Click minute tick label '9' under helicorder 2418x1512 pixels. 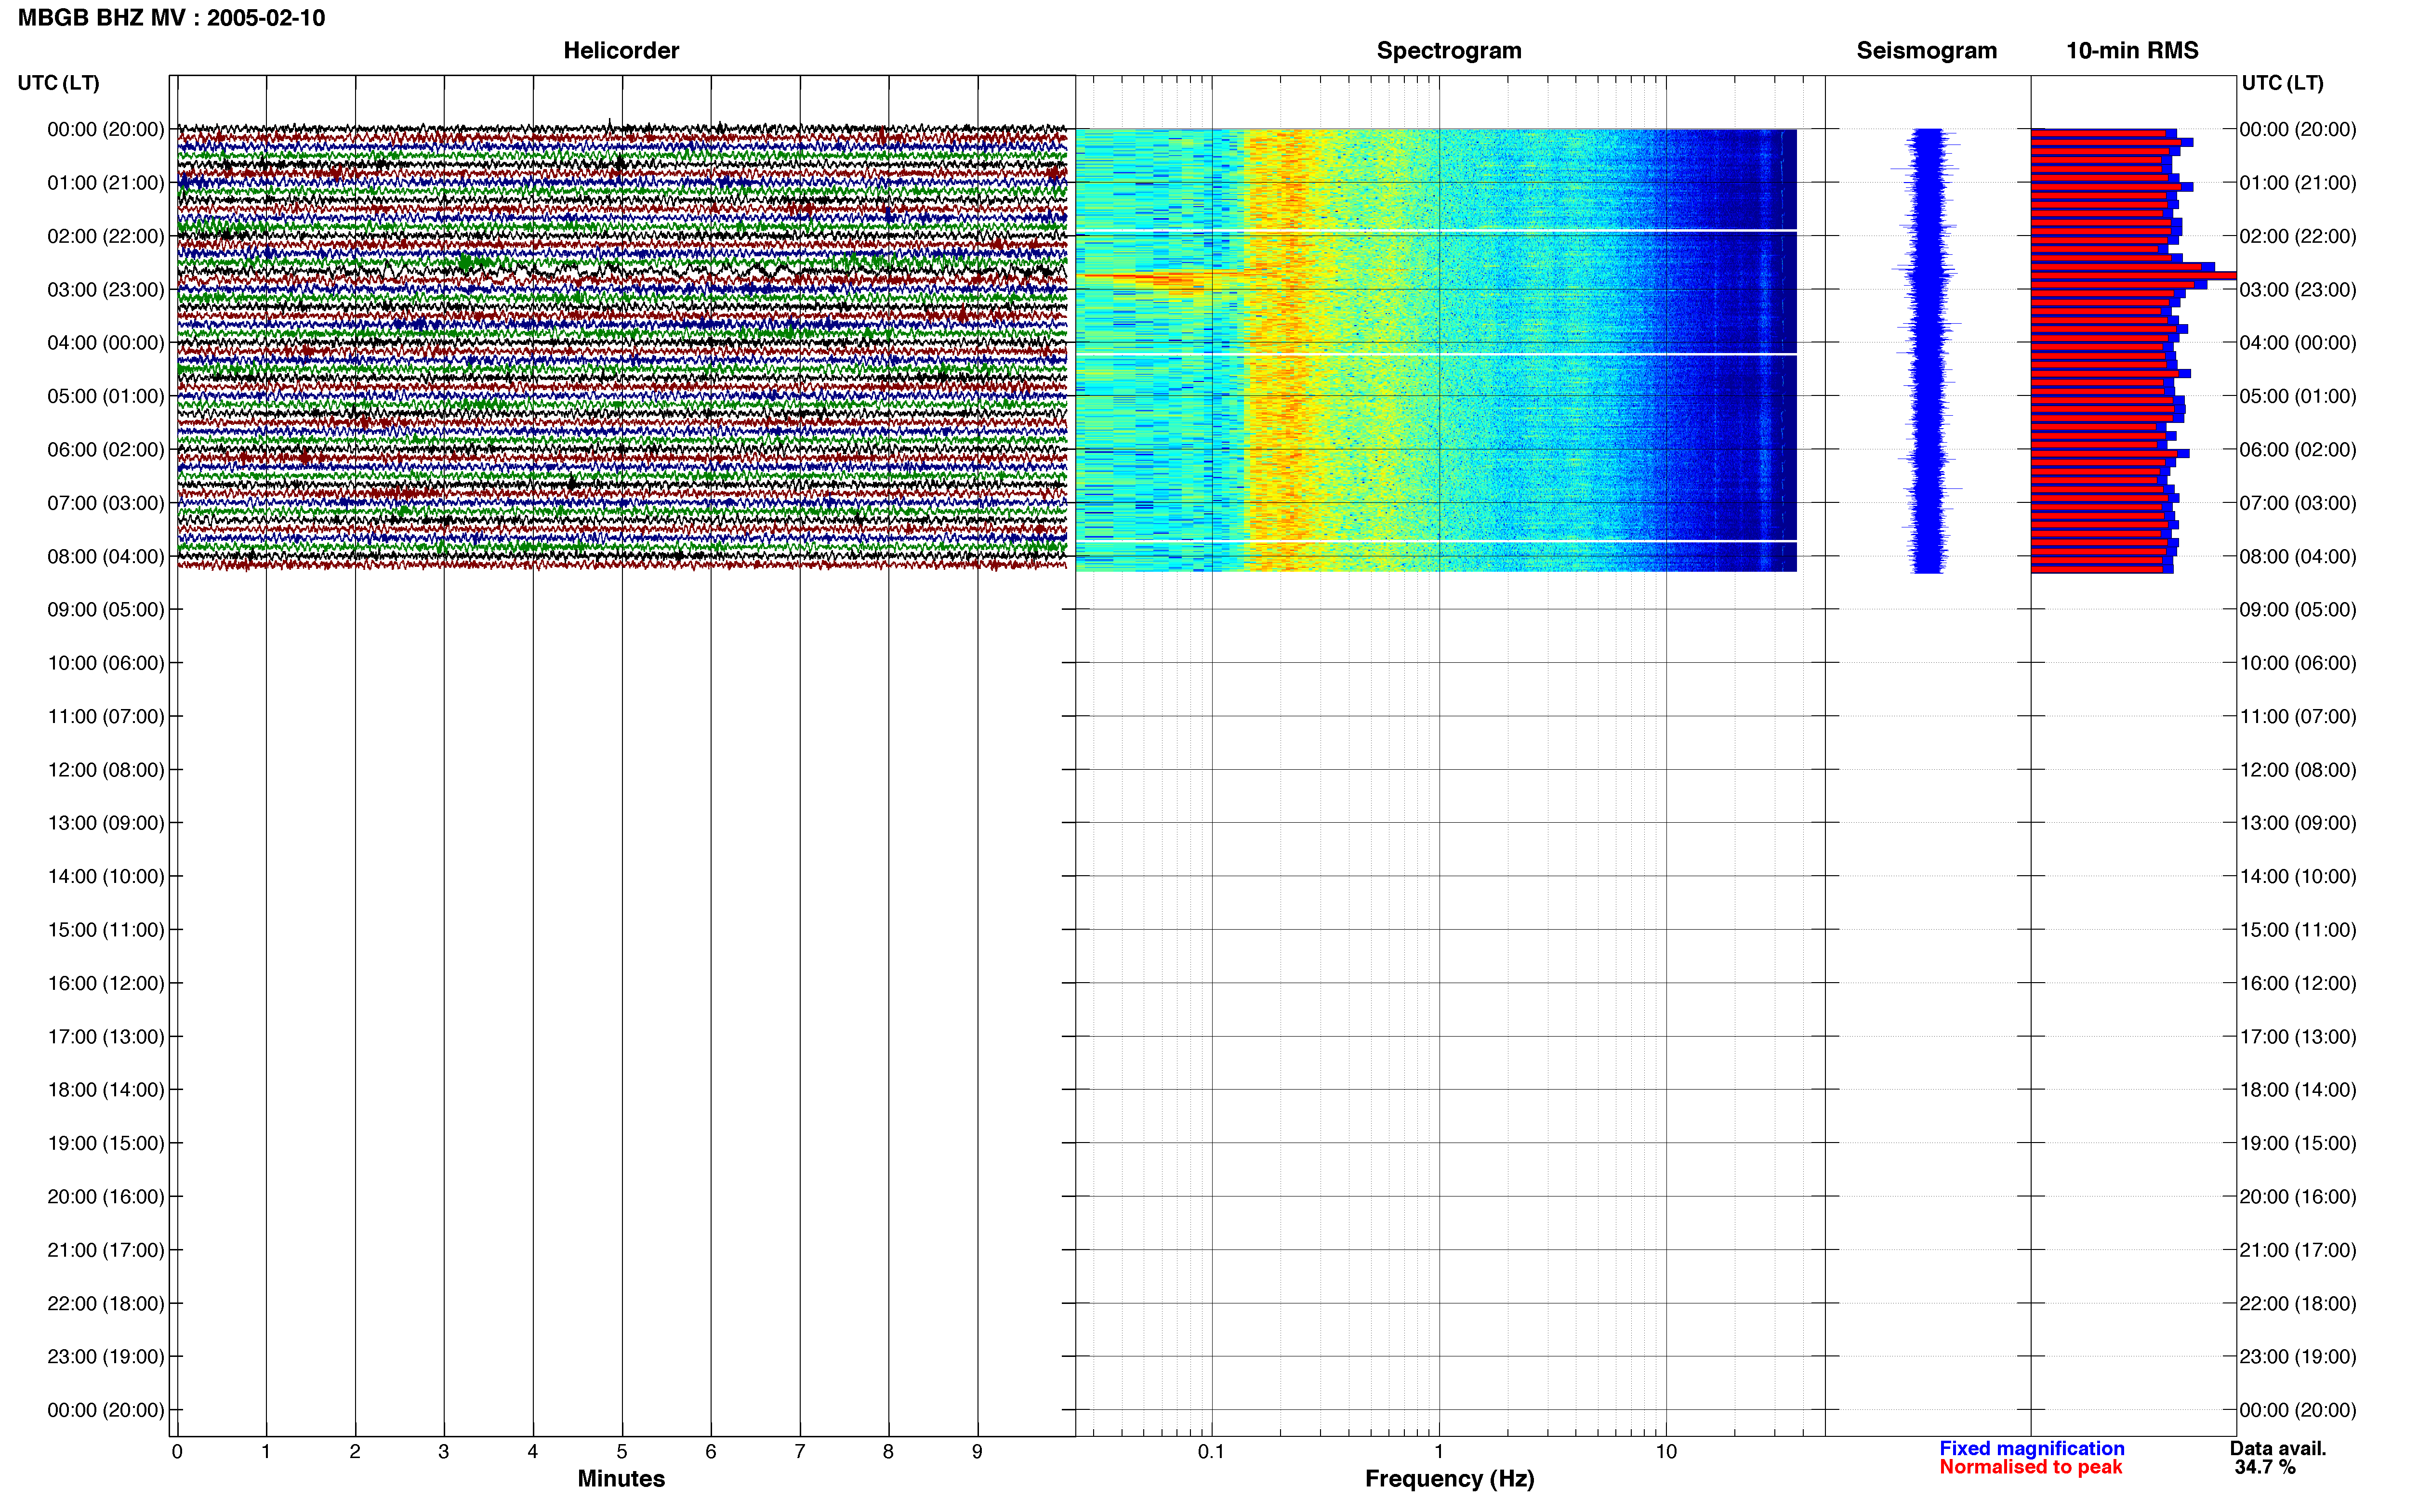click(x=977, y=1451)
